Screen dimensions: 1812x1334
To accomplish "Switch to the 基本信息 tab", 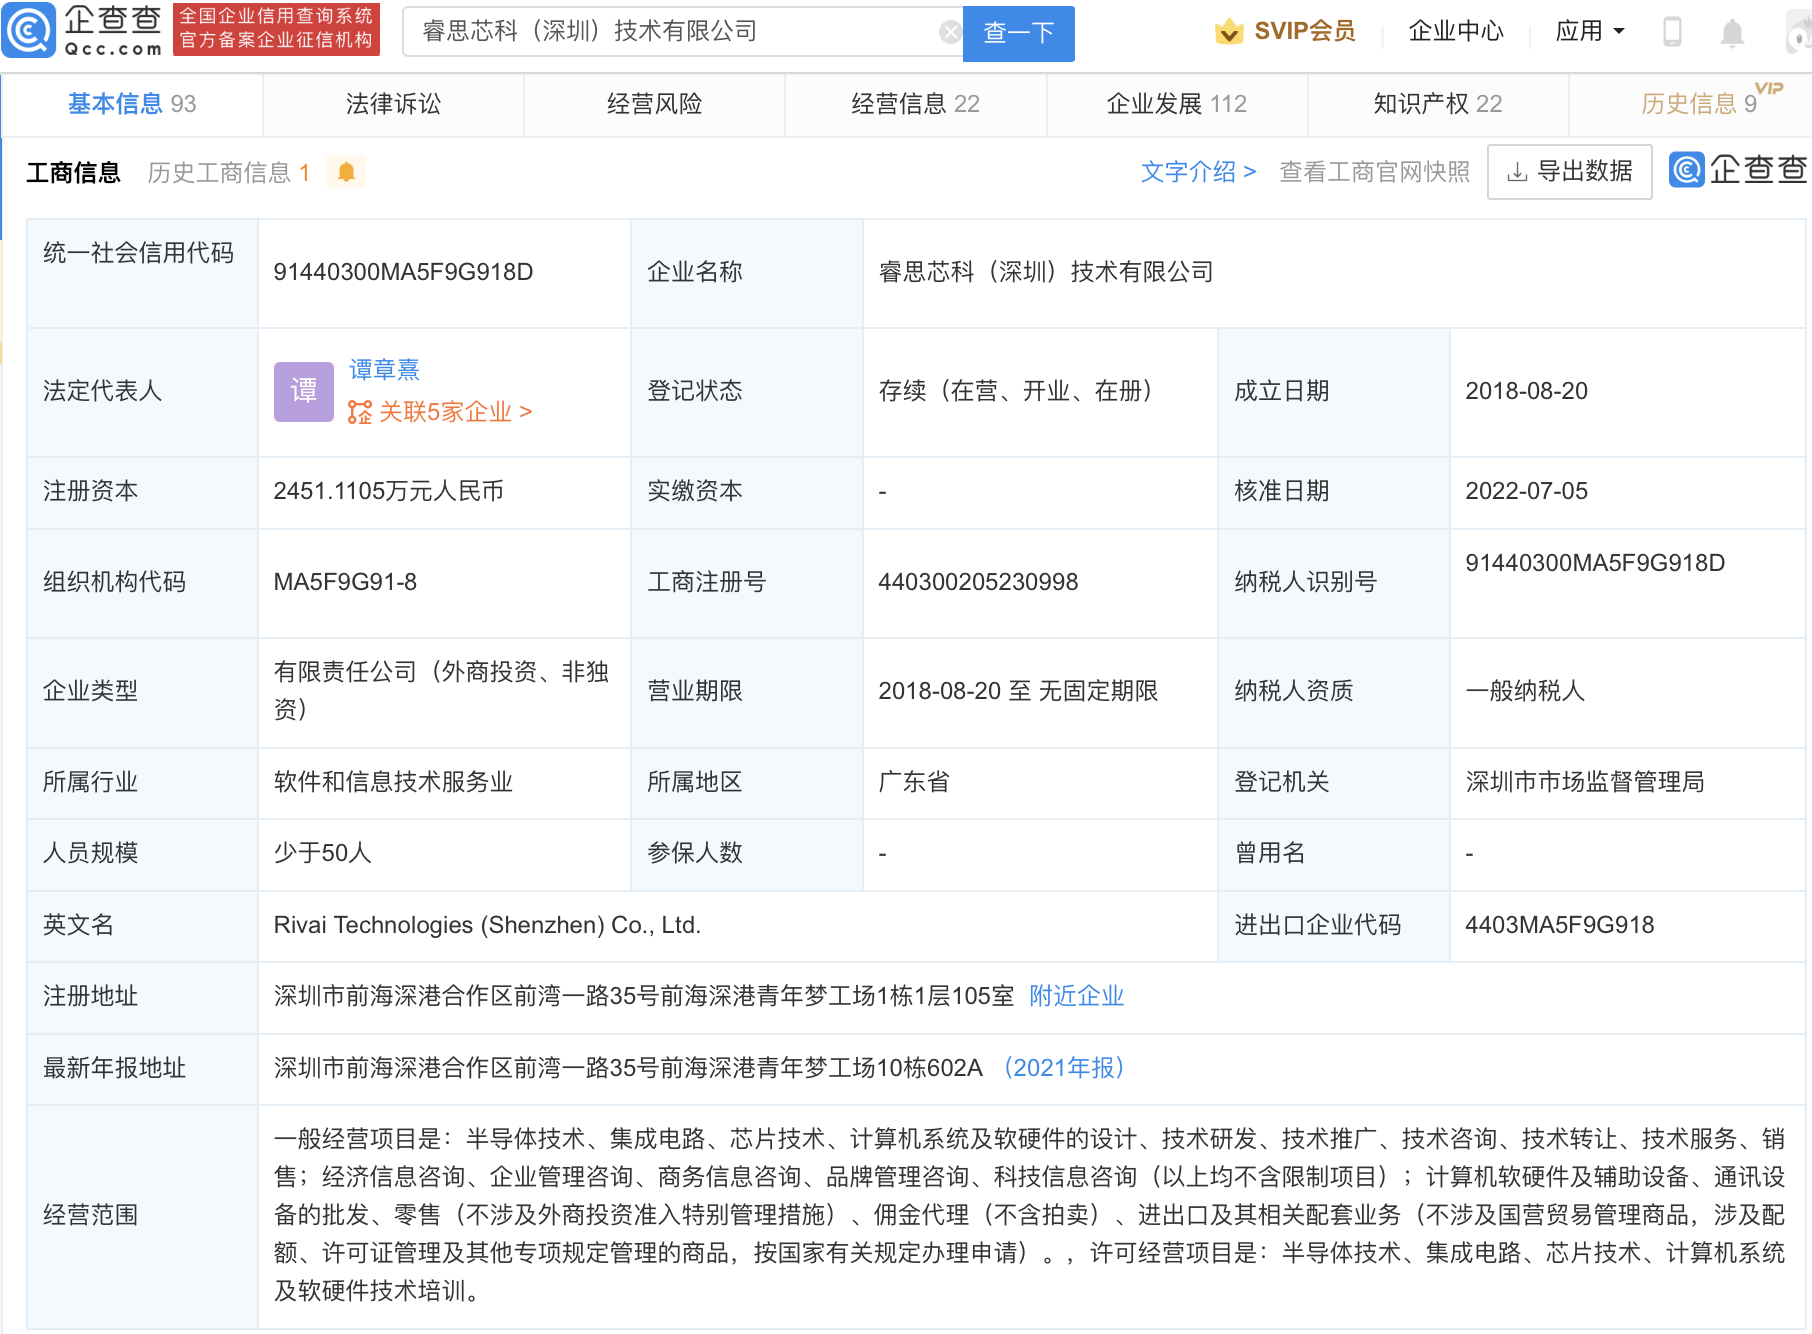I will (x=132, y=104).
